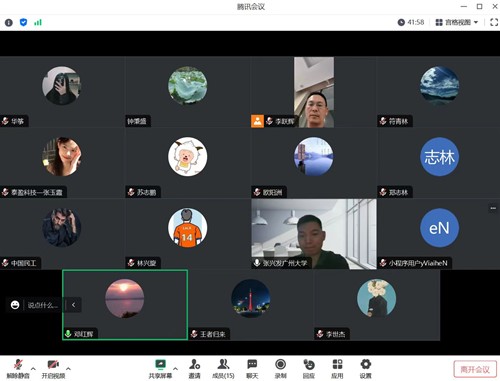Start recording with the 录制 icon
Screen dimensions: 500x381
pyautogui.click(x=281, y=369)
